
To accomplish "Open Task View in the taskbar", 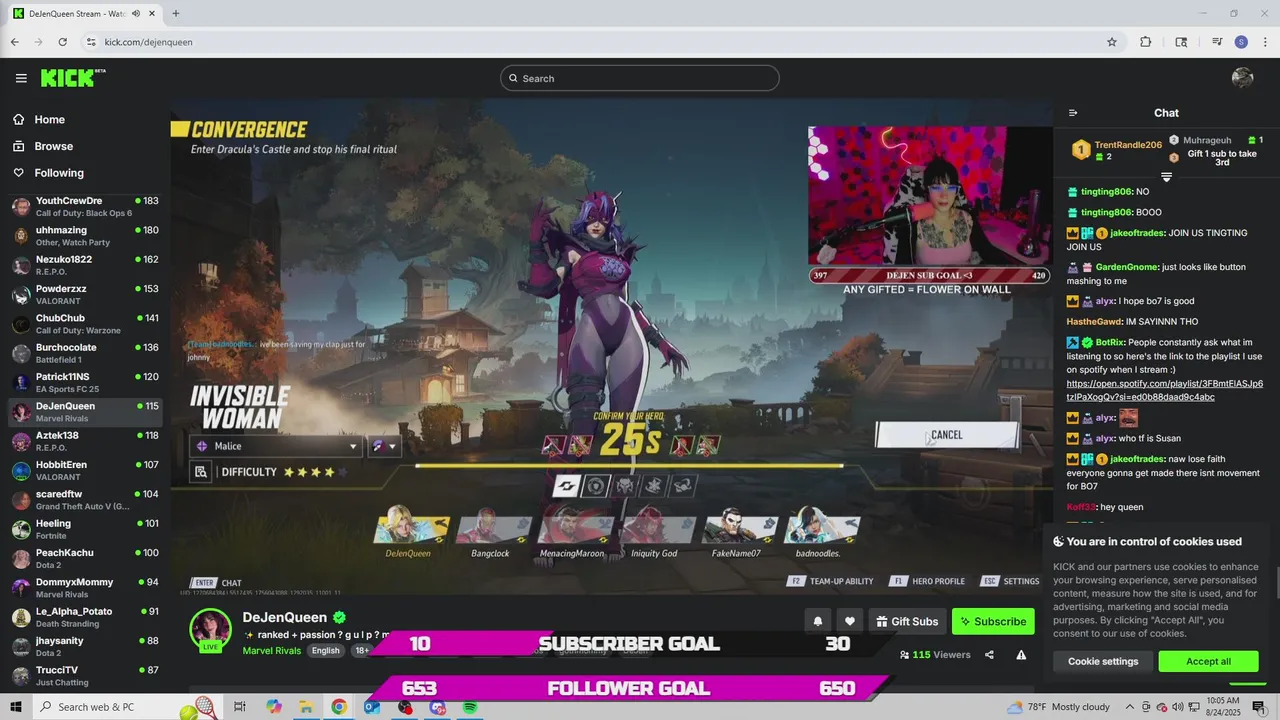I will tap(239, 707).
